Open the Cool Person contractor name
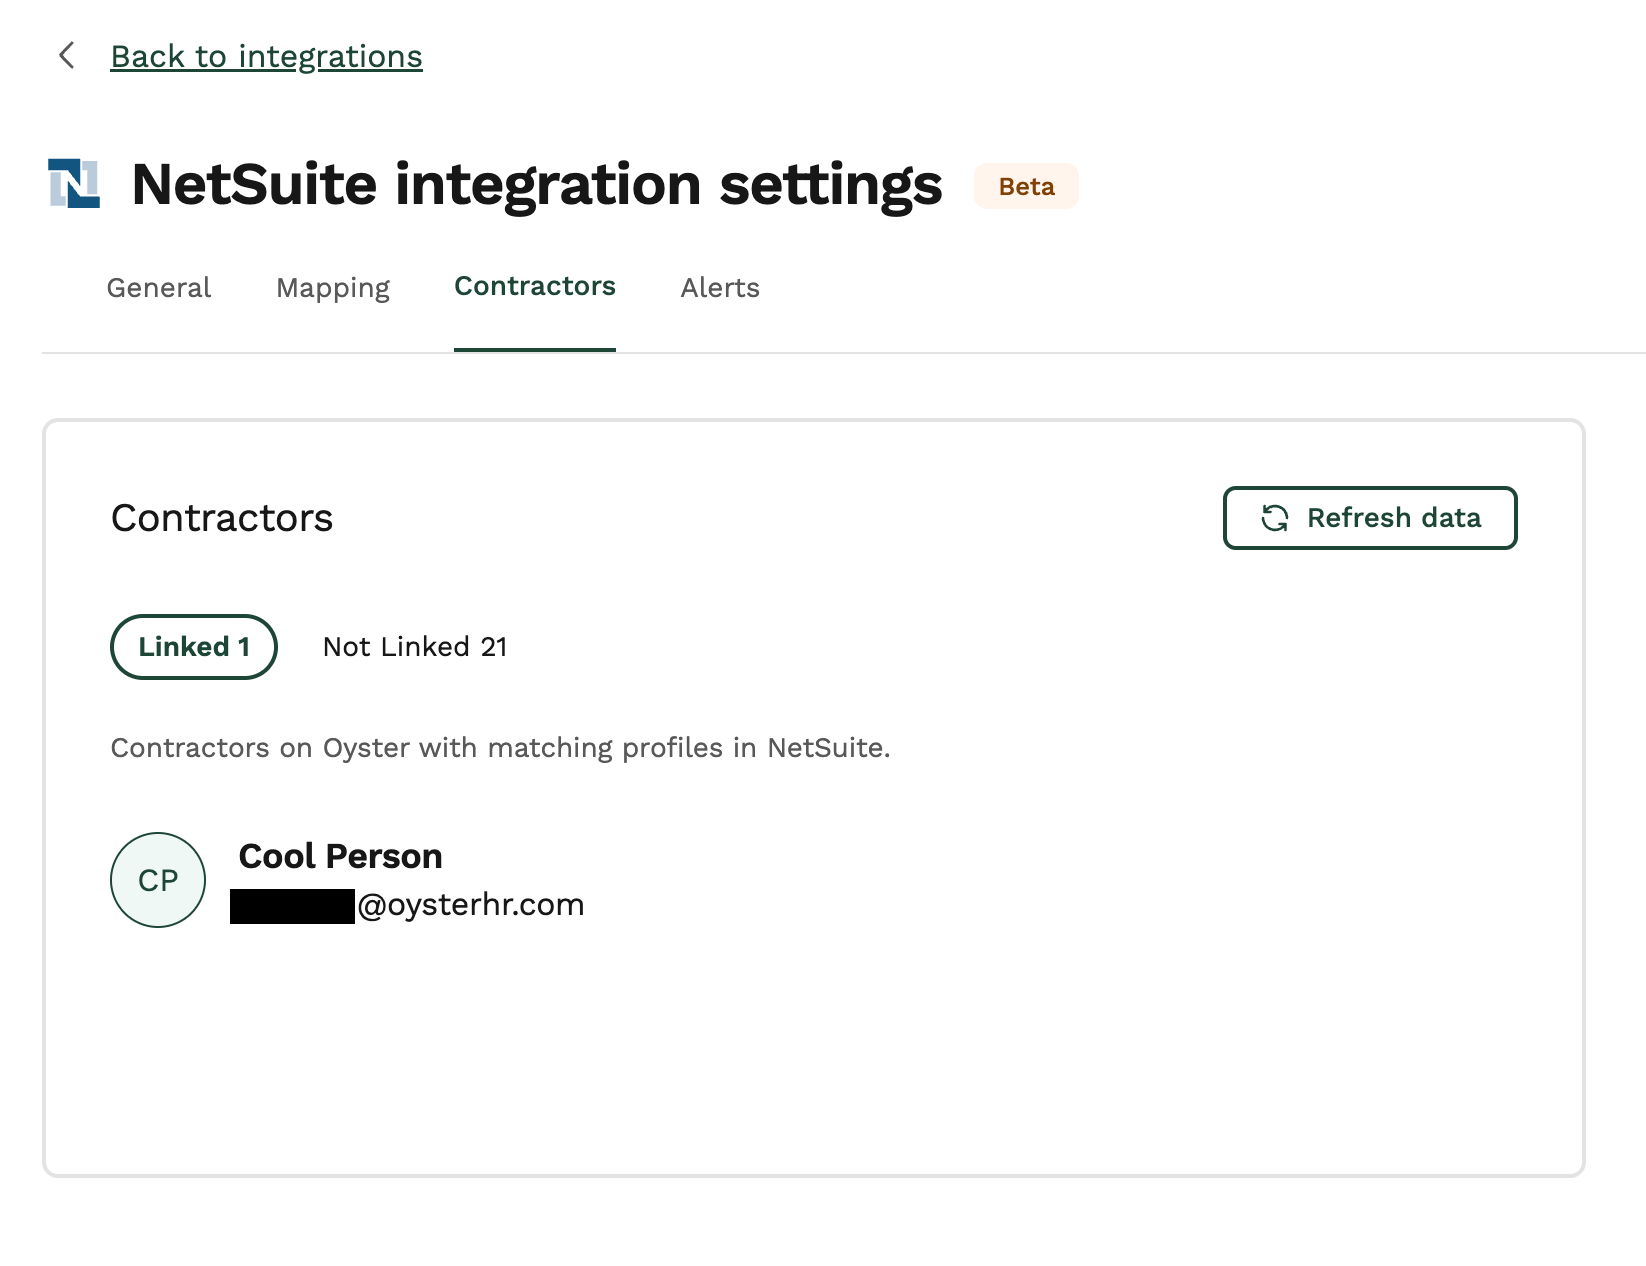The height and width of the screenshot is (1266, 1646). pyautogui.click(x=340, y=856)
